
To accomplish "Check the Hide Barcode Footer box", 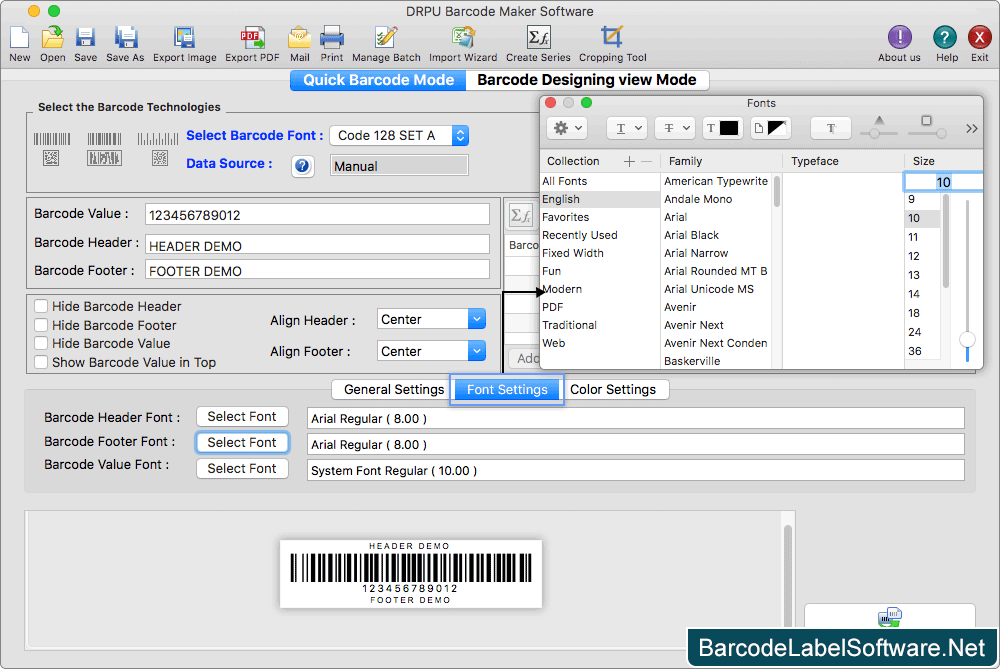I will (x=41, y=325).
